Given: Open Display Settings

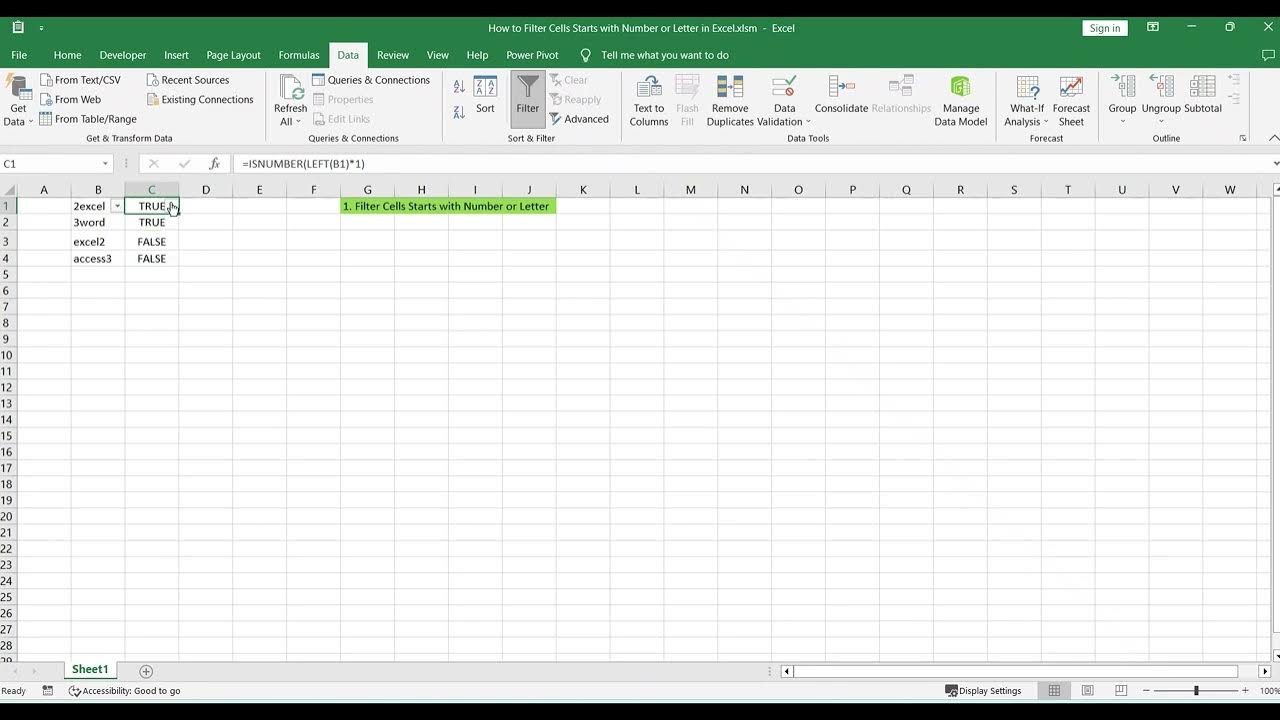Looking at the screenshot, I should coord(983,691).
